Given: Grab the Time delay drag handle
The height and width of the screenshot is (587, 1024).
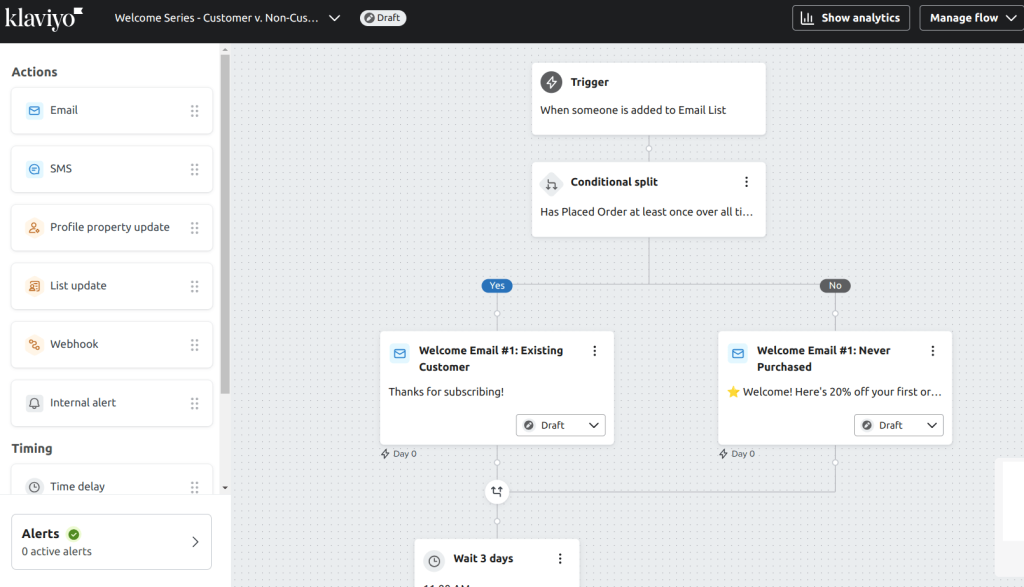Looking at the screenshot, I should tap(195, 487).
